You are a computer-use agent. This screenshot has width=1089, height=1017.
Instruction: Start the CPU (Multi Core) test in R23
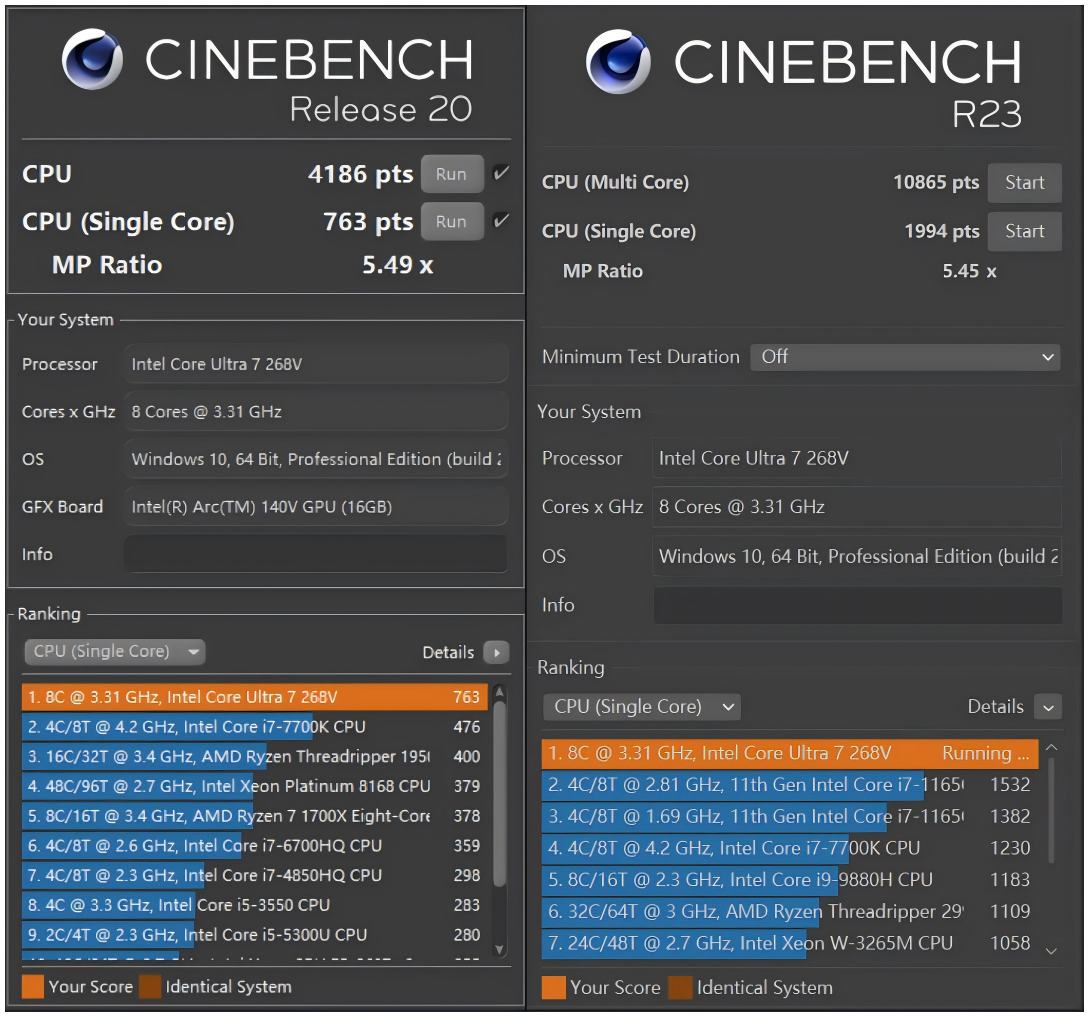pos(1024,183)
